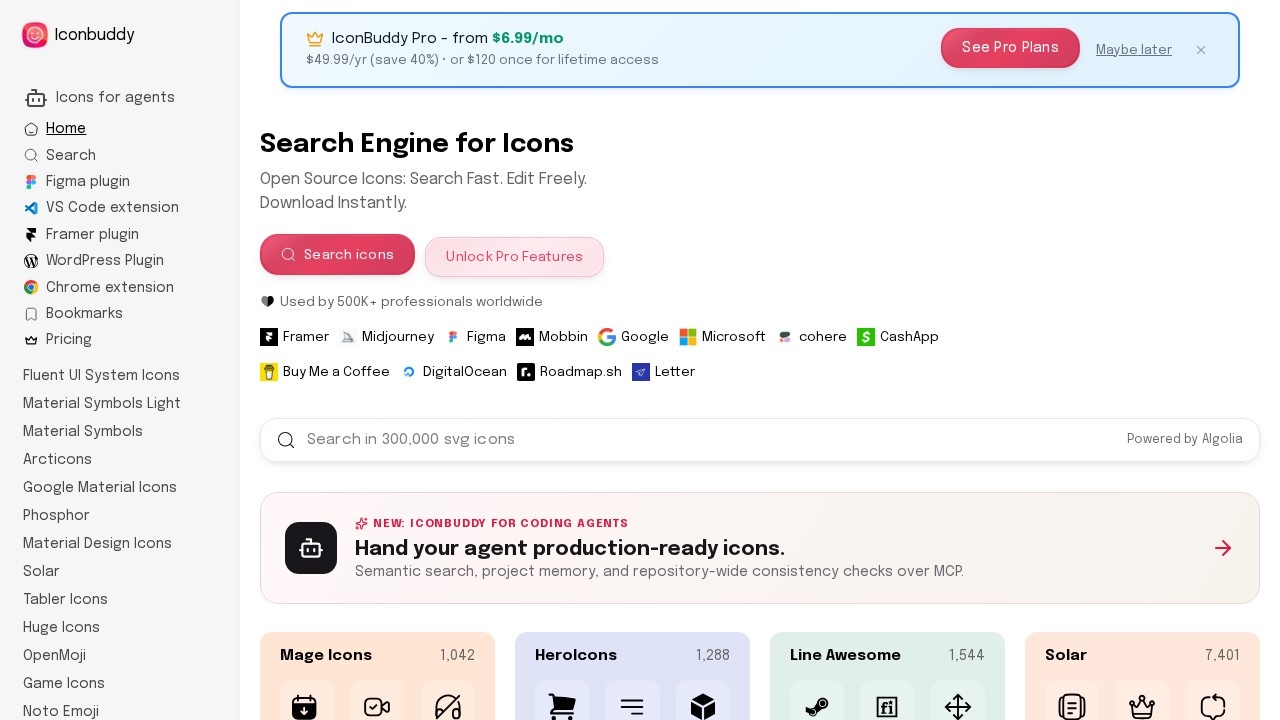Click the Search icons button

337,255
